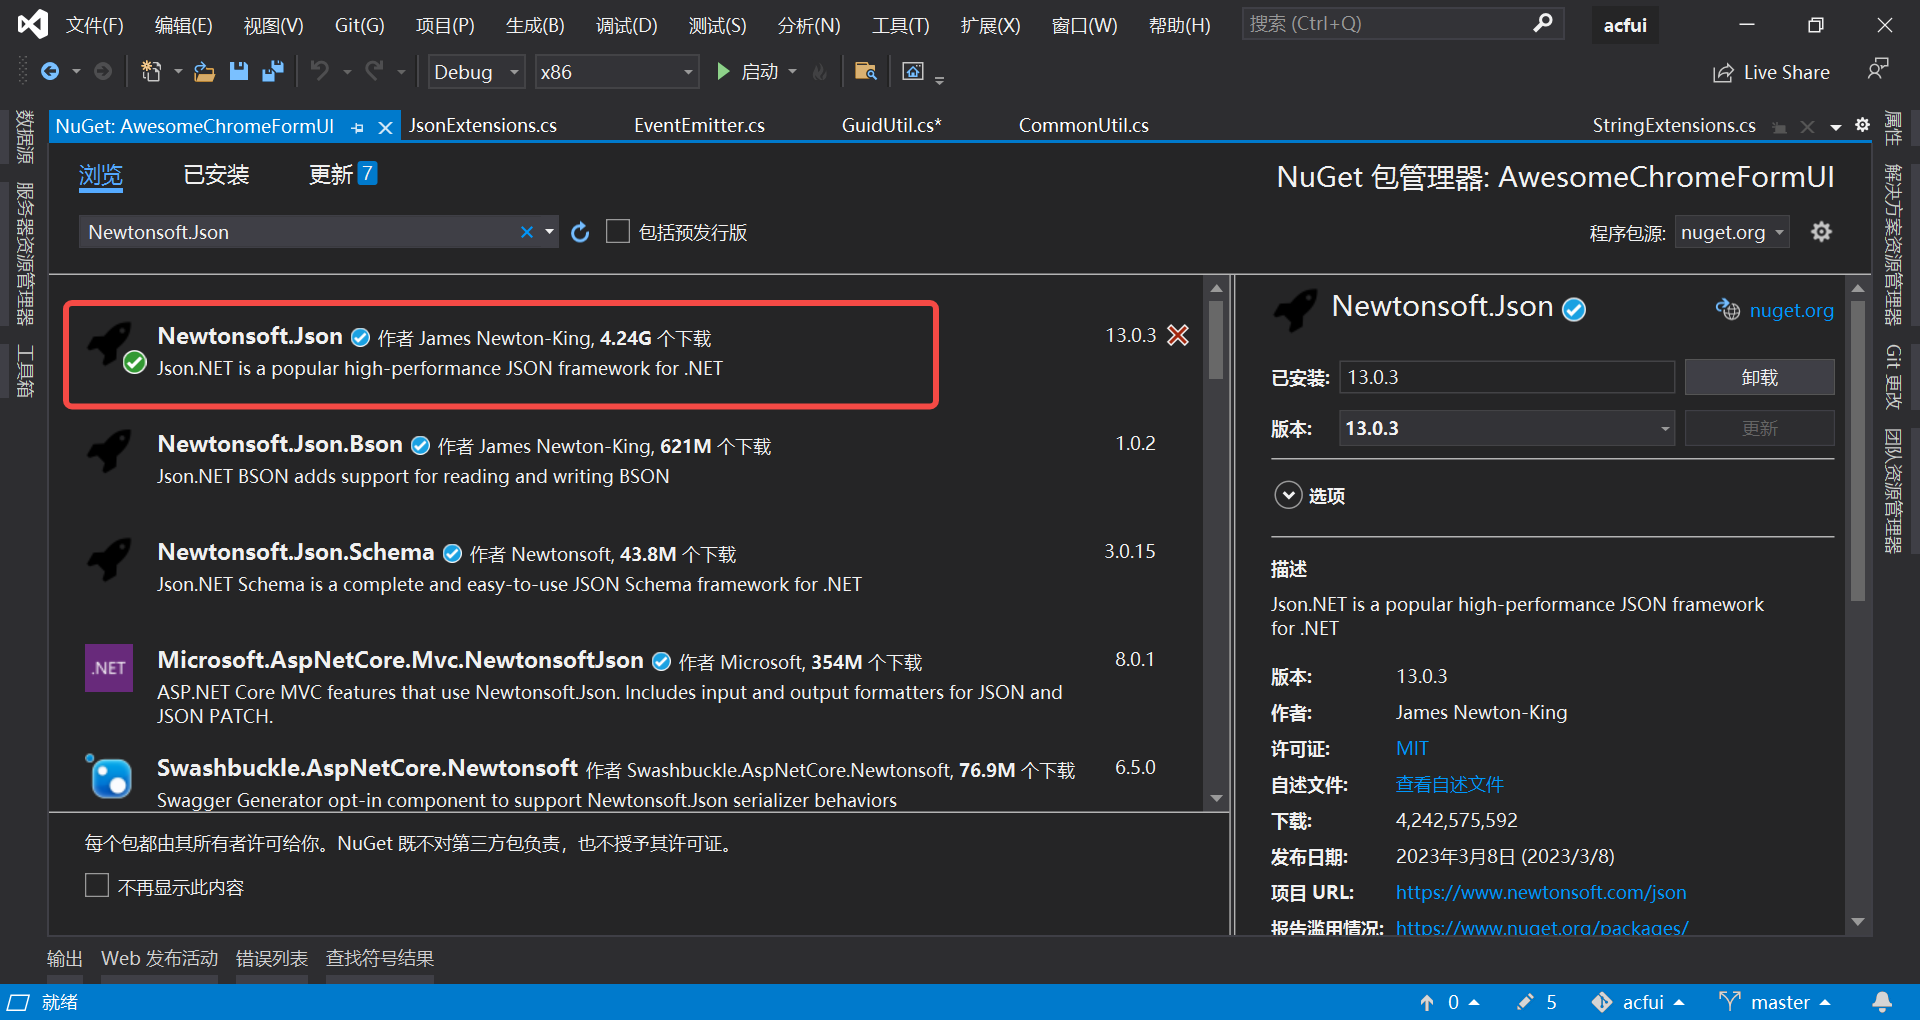Click the Visual Studio logo icon
Image resolution: width=1920 pixels, height=1020 pixels.
33,24
